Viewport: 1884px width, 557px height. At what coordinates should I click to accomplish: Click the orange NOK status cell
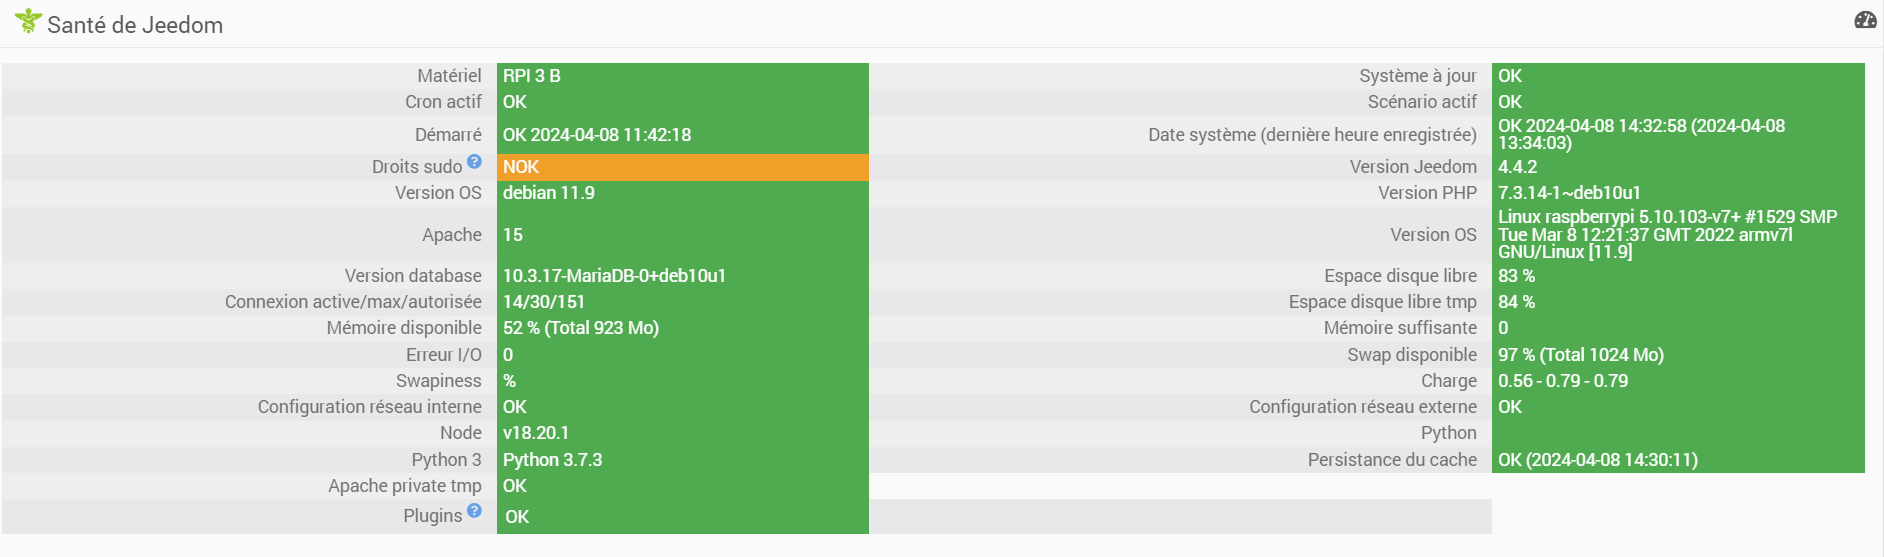click(682, 167)
